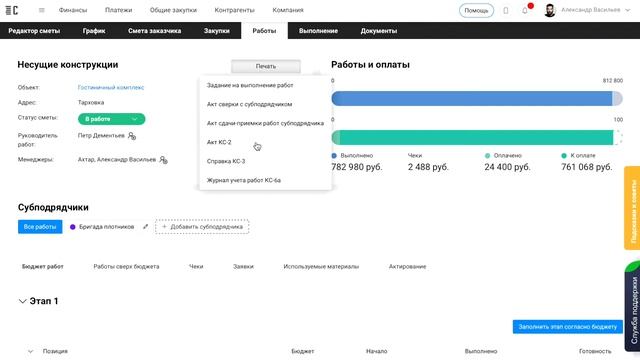Open the Финансы menu
The width and height of the screenshot is (640, 360).
tap(73, 10)
